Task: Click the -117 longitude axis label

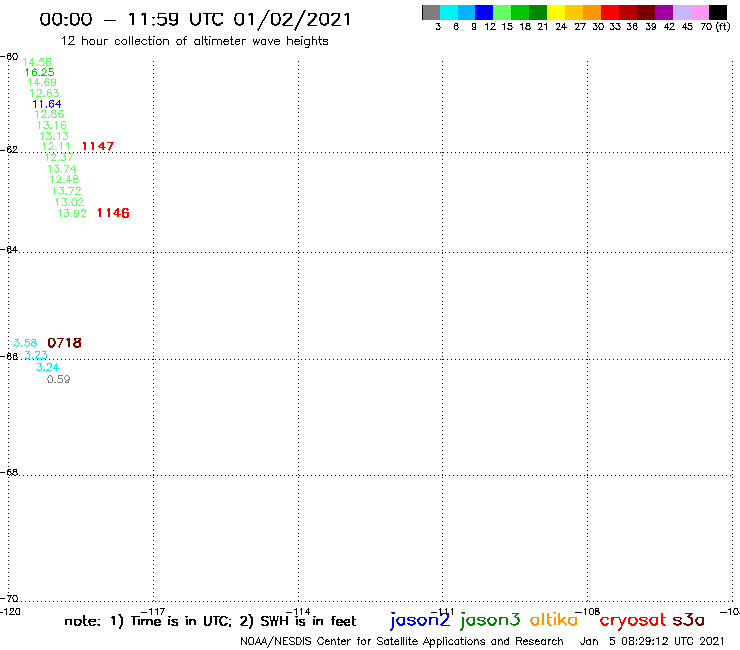Action: [x=153, y=612]
